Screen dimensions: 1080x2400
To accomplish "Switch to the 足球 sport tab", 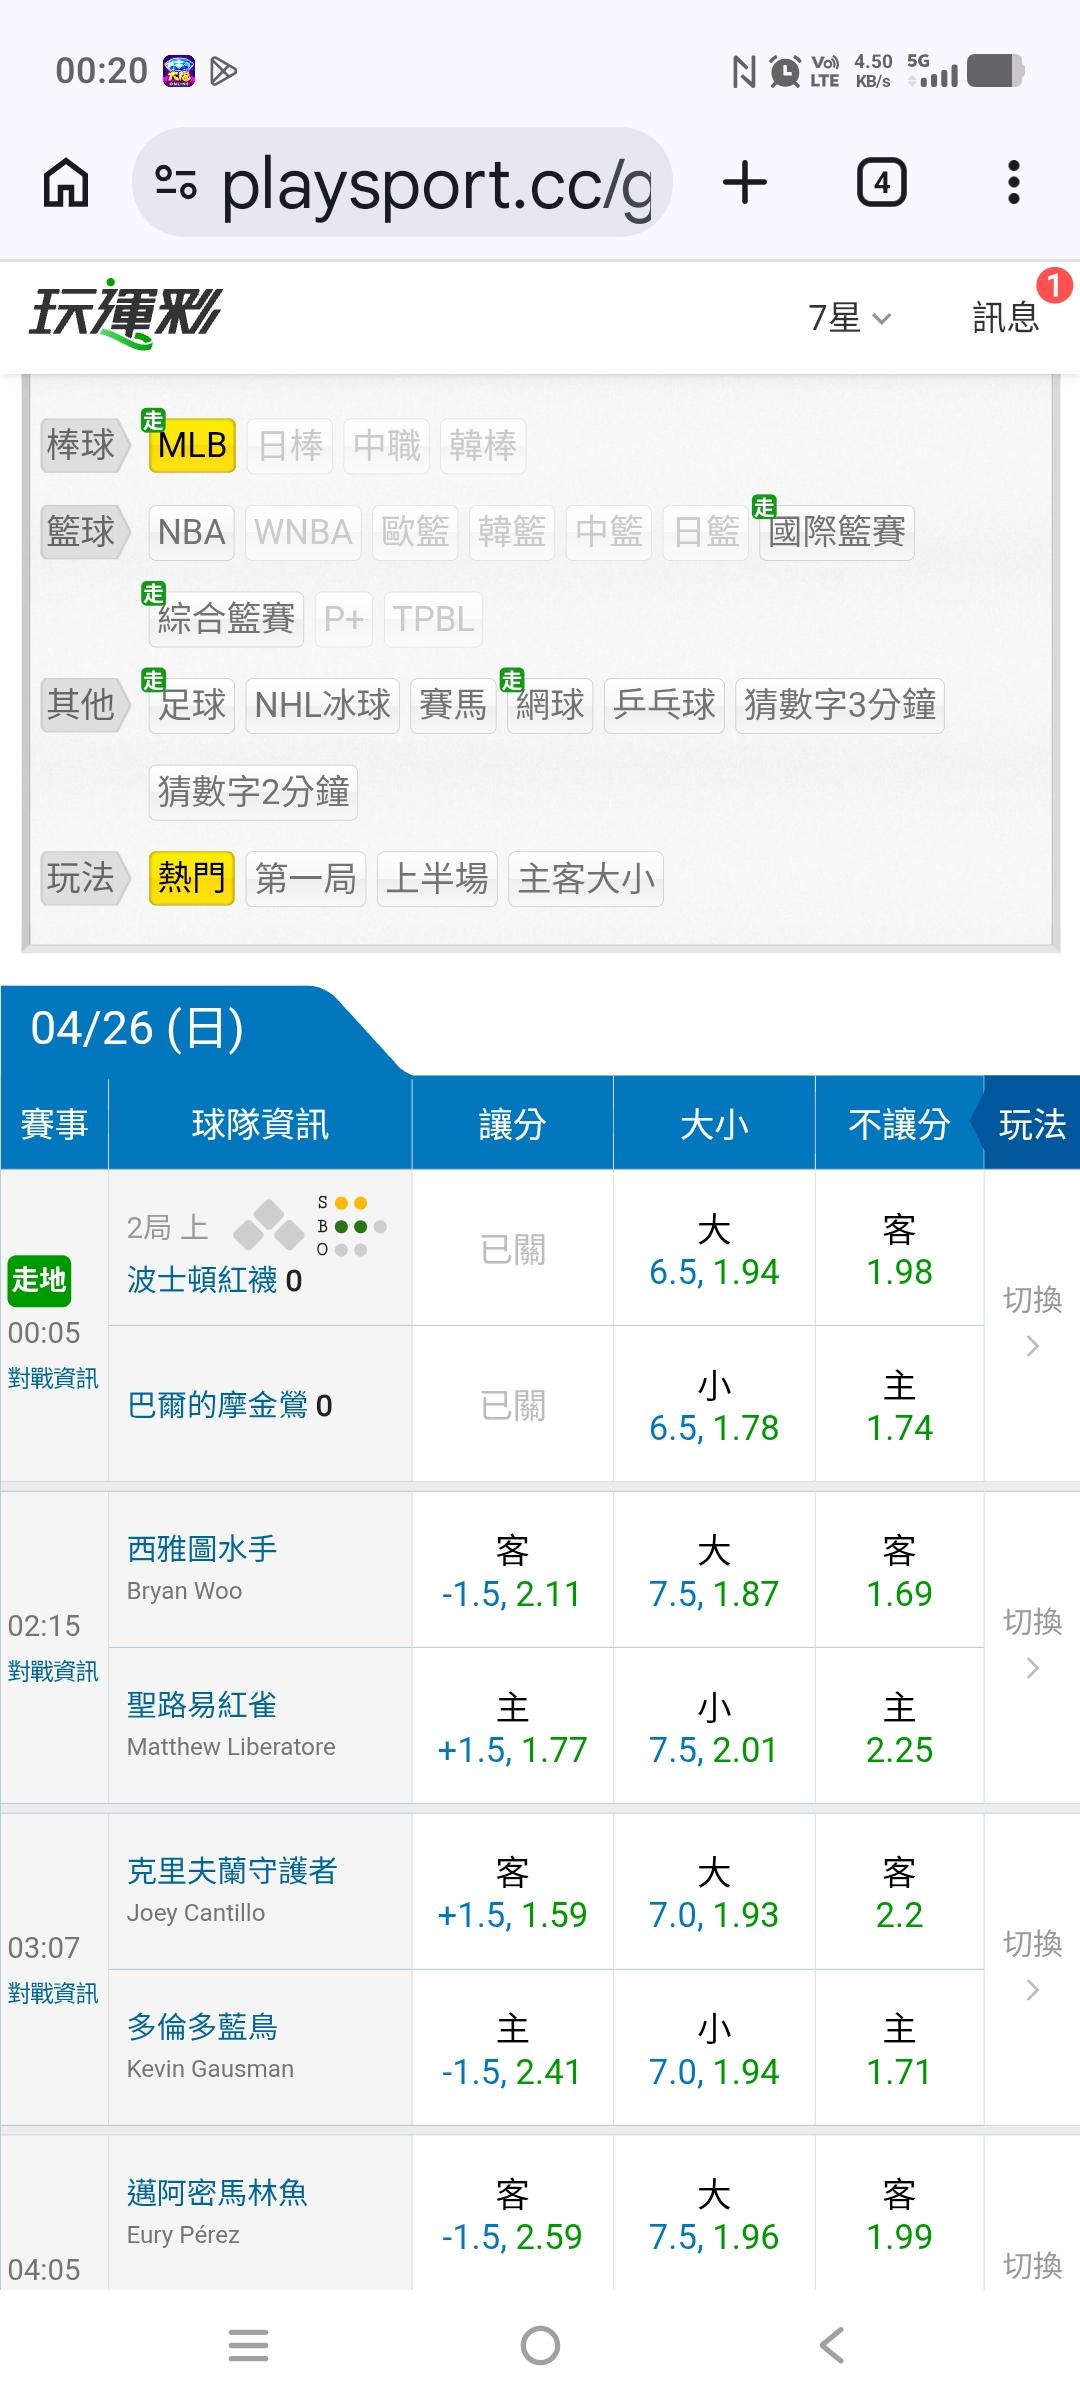I will pos(192,705).
